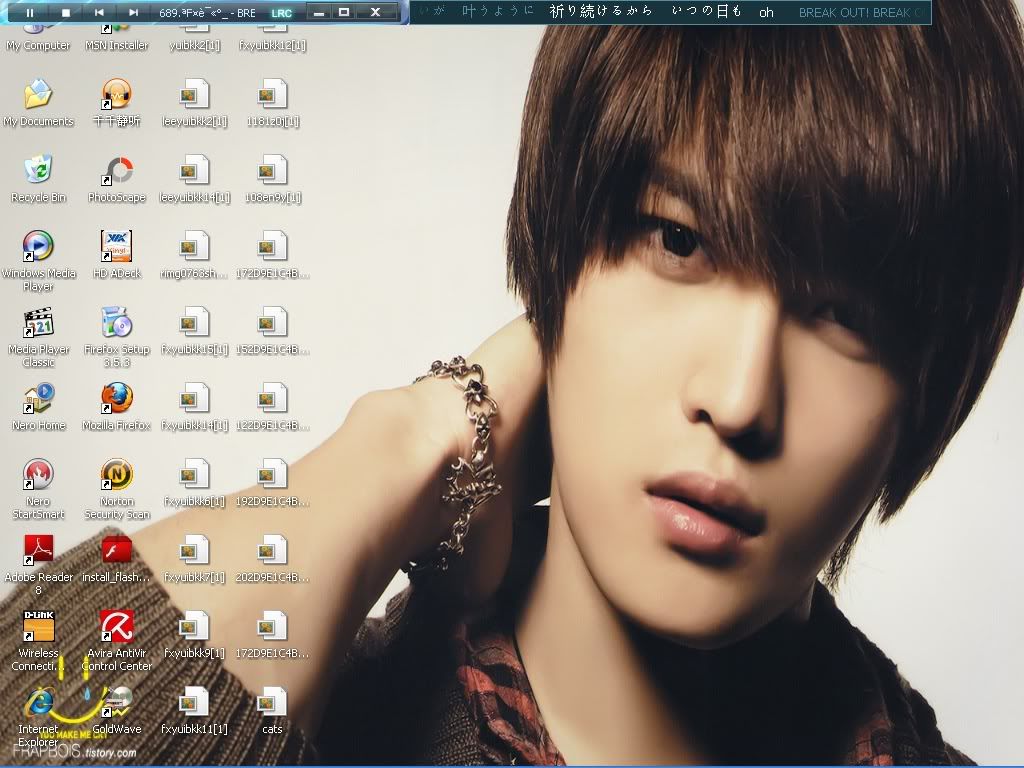Select the HD ADeck icon

click(117, 247)
